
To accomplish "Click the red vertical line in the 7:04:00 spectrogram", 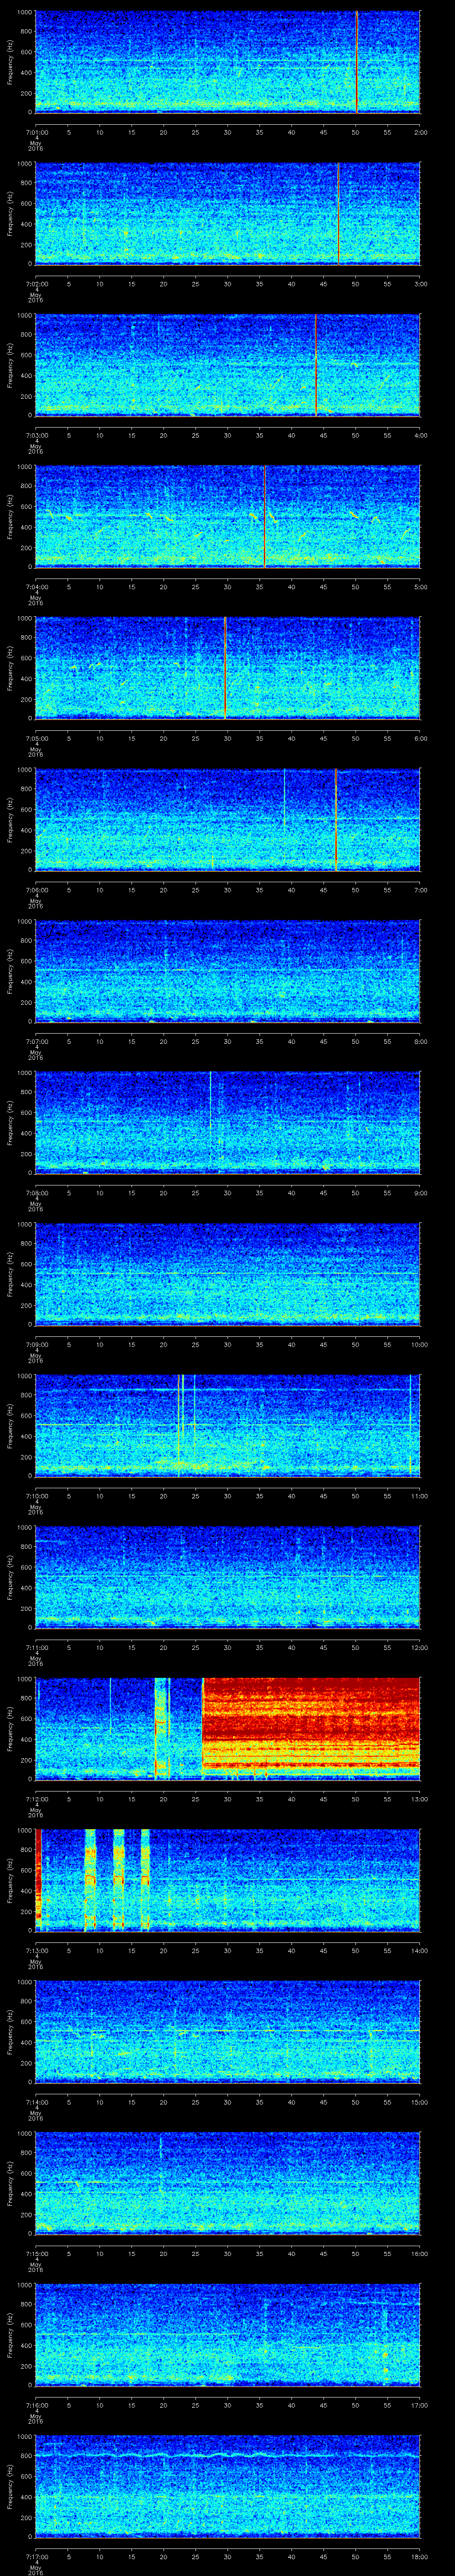I will [264, 517].
